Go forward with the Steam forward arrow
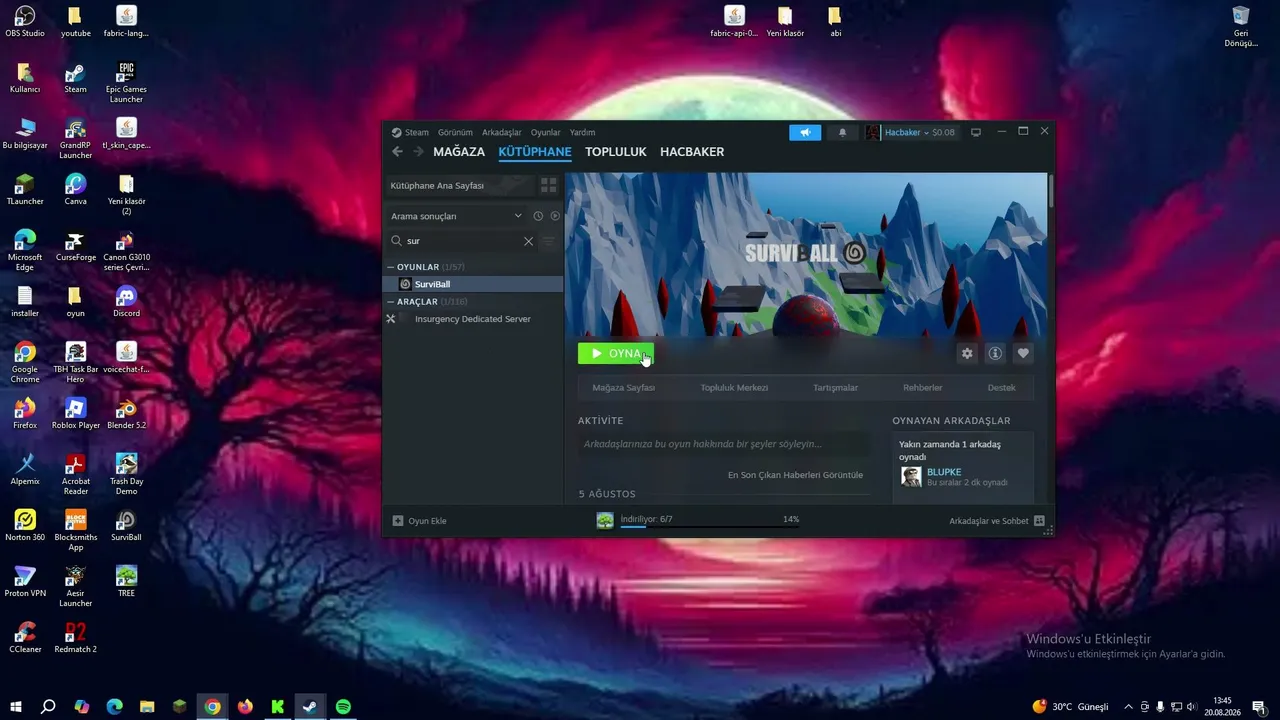Screen dimensions: 1280x720 pyautogui.click(x=418, y=152)
